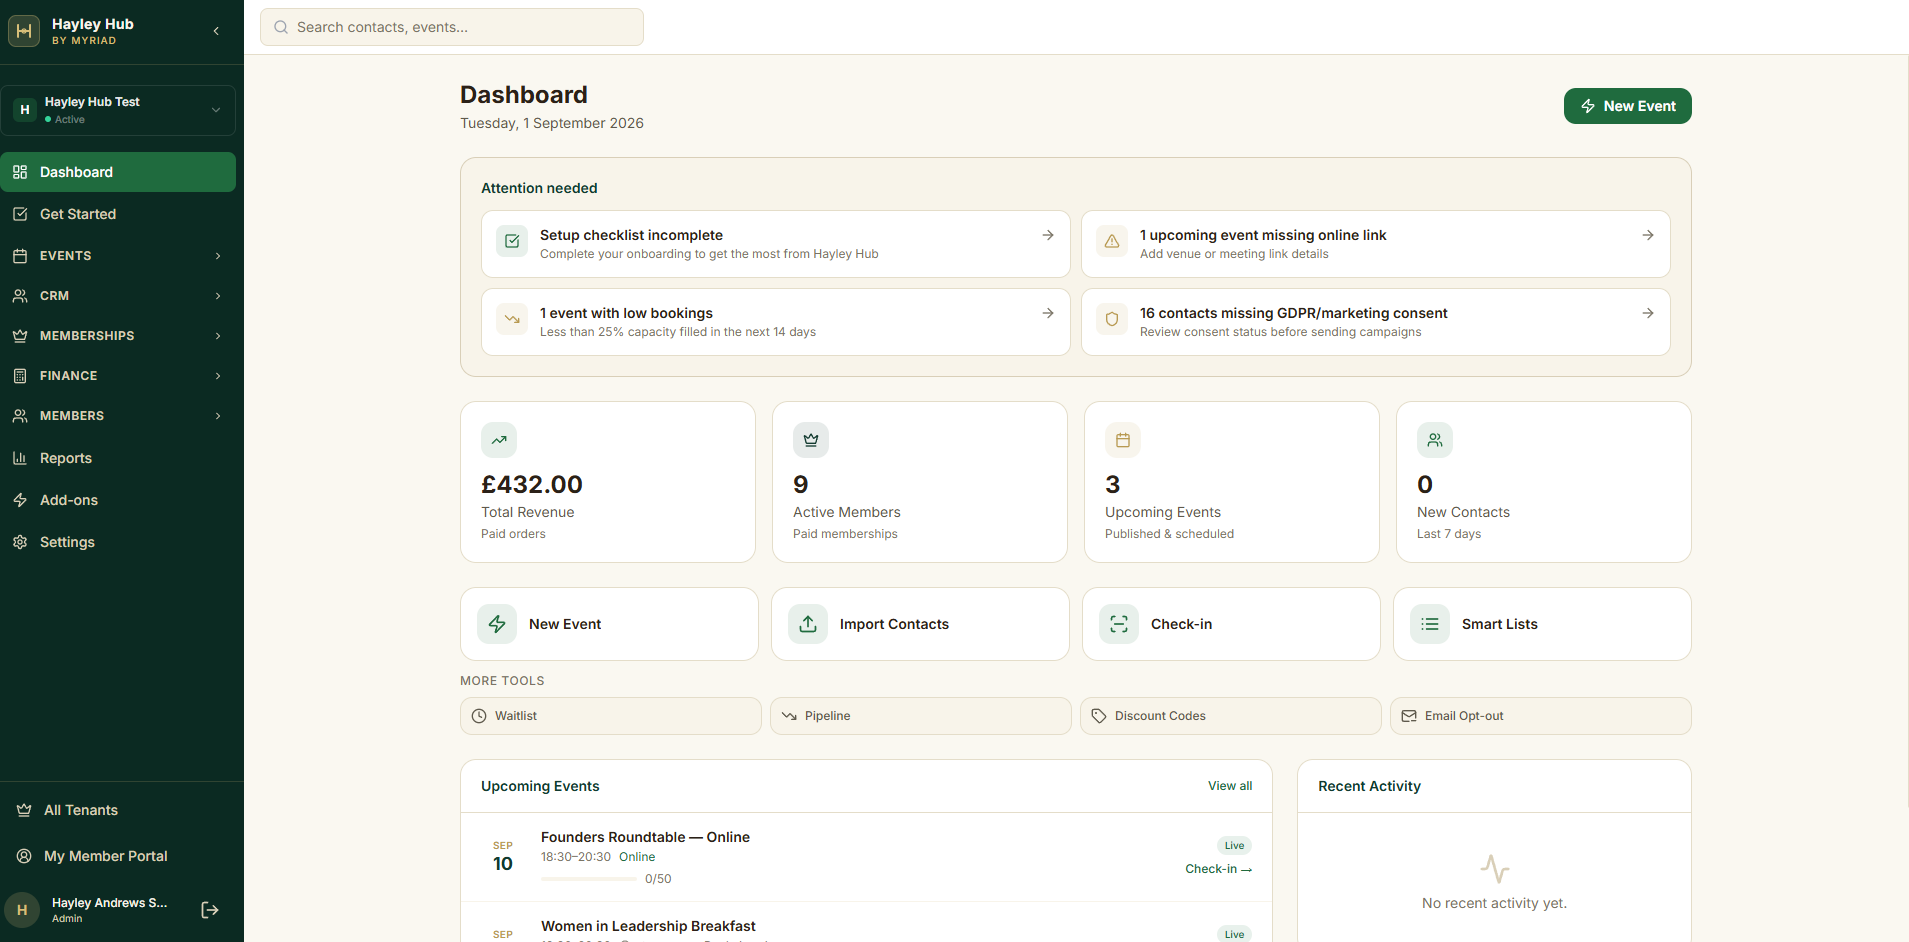Viewport: 1909px width, 942px height.
Task: Open GDPR consent alert via its arrow
Action: click(1648, 313)
